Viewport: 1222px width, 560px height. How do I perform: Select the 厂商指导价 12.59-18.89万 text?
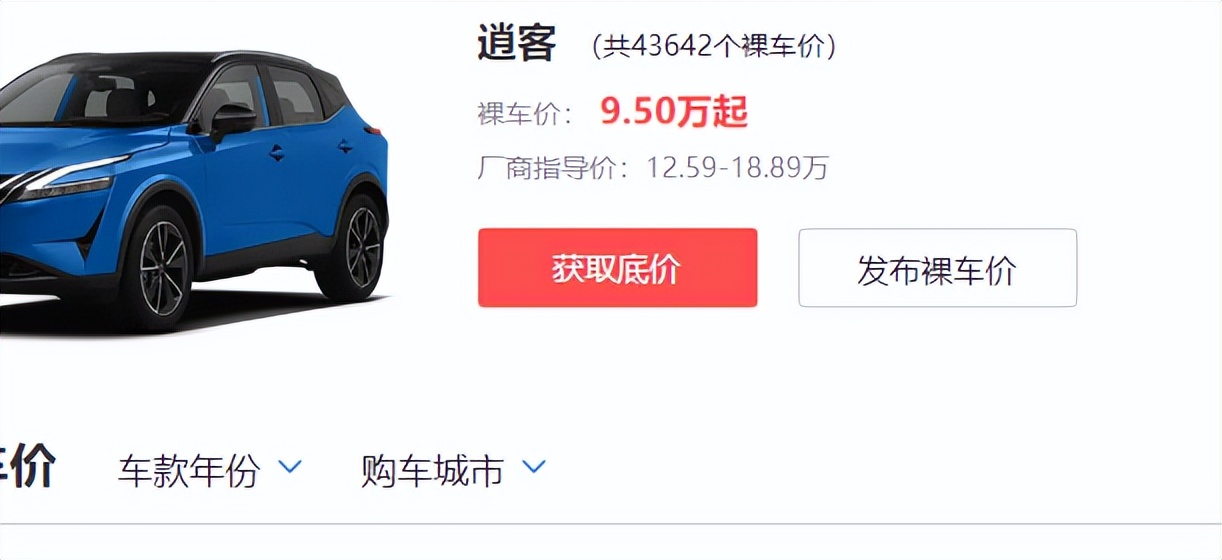coord(653,167)
